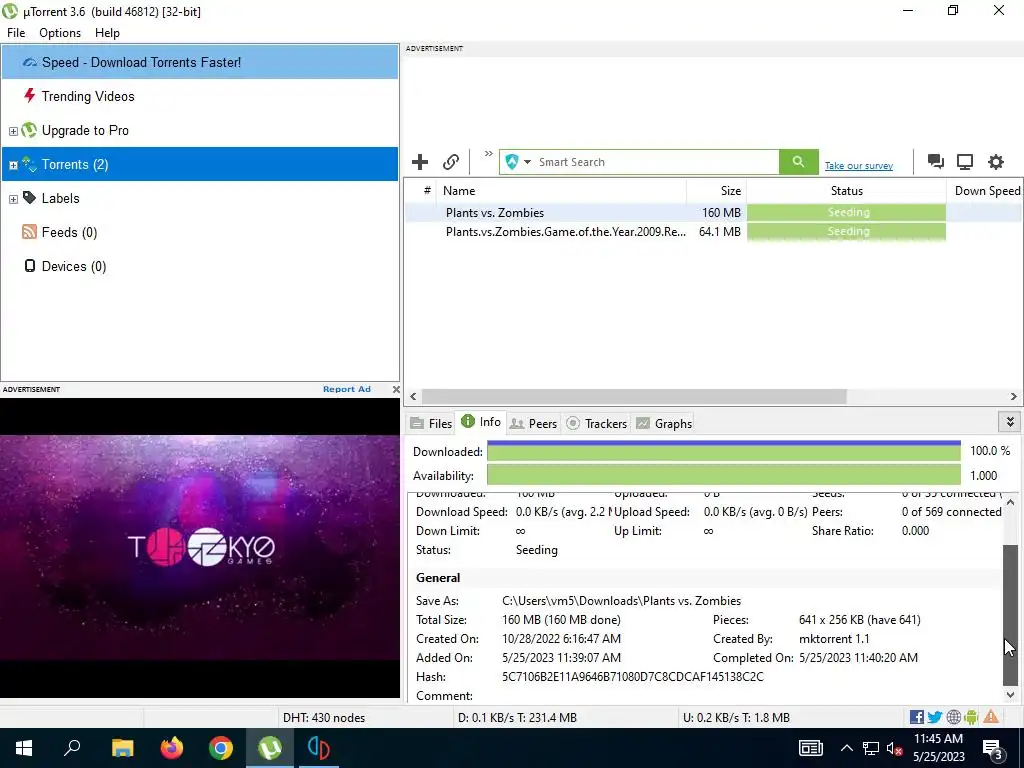1024x768 pixels.
Task: Expand hidden toolbar buttons chevron
Action: click(488, 154)
